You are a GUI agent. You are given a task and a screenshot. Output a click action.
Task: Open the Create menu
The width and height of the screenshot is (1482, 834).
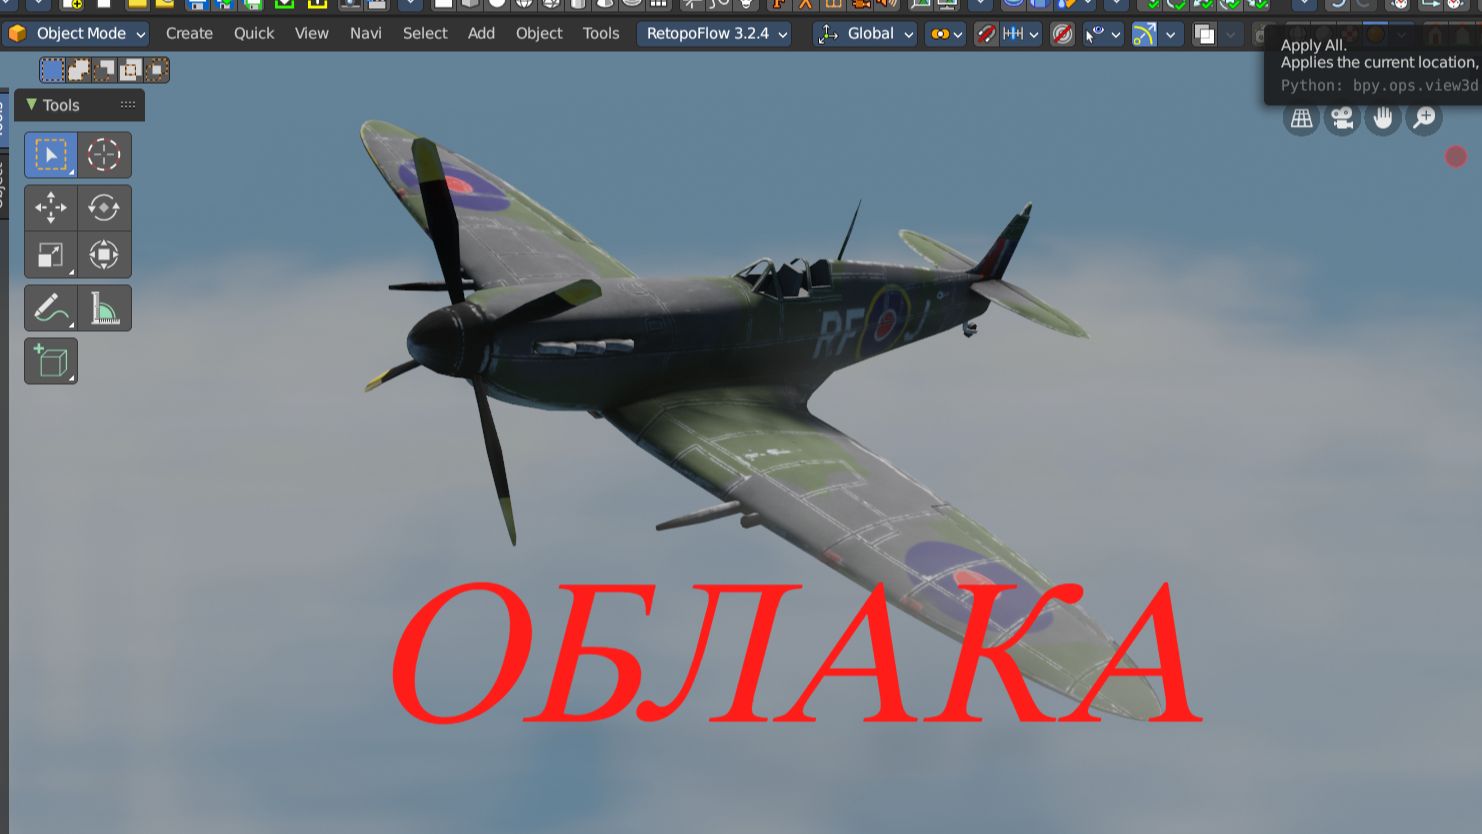pos(189,34)
